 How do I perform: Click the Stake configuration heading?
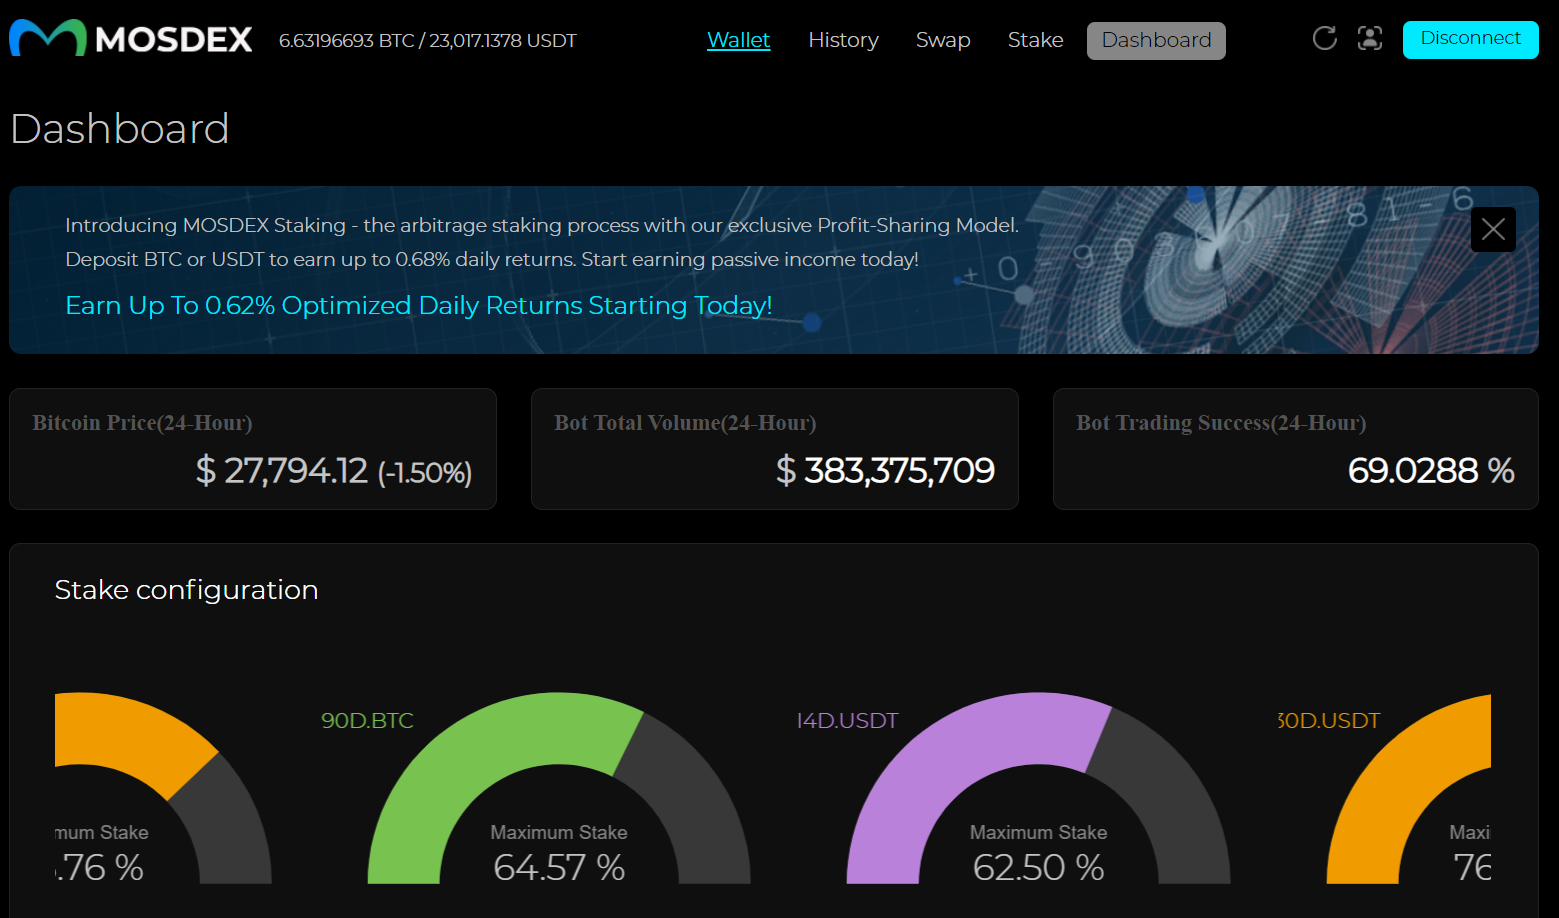pos(186,590)
